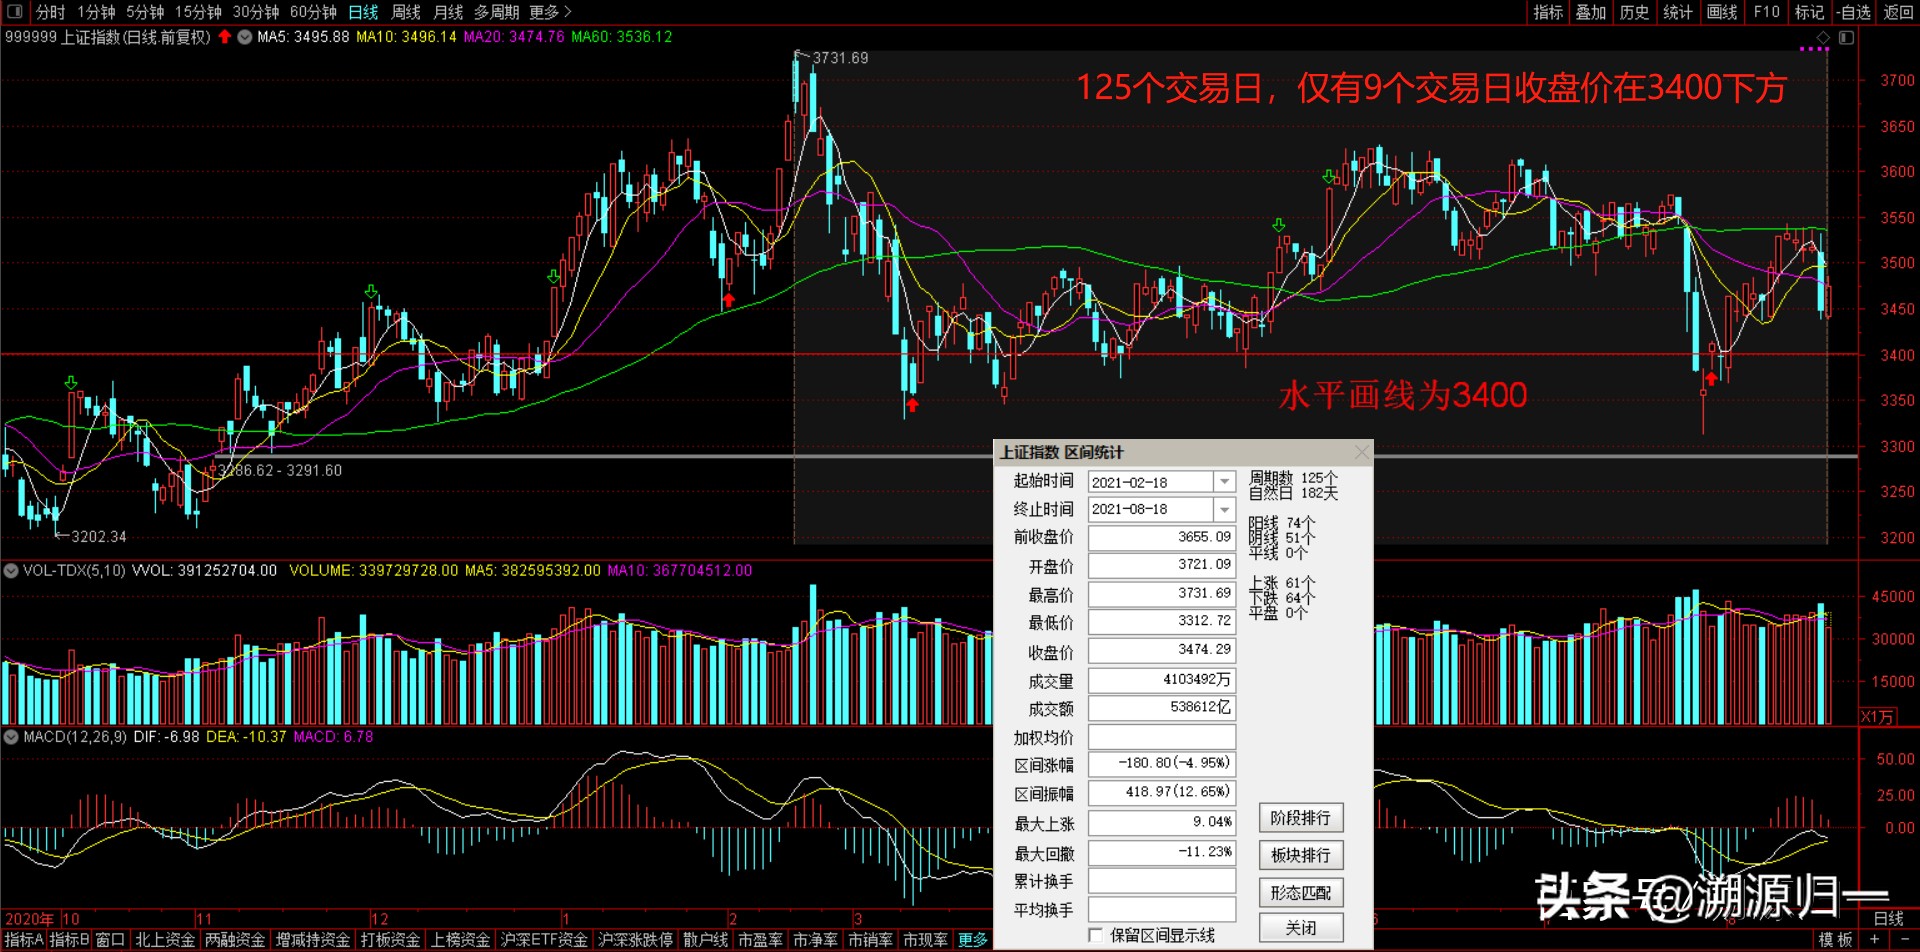This screenshot has height=952, width=1920.
Task: Open the 指标 toolbar menu
Action: pos(1548,12)
